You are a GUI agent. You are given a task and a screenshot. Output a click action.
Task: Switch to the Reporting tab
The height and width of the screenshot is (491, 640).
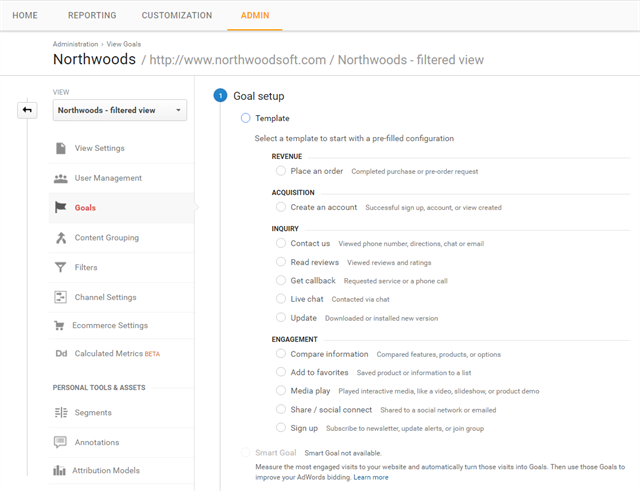pyautogui.click(x=92, y=16)
